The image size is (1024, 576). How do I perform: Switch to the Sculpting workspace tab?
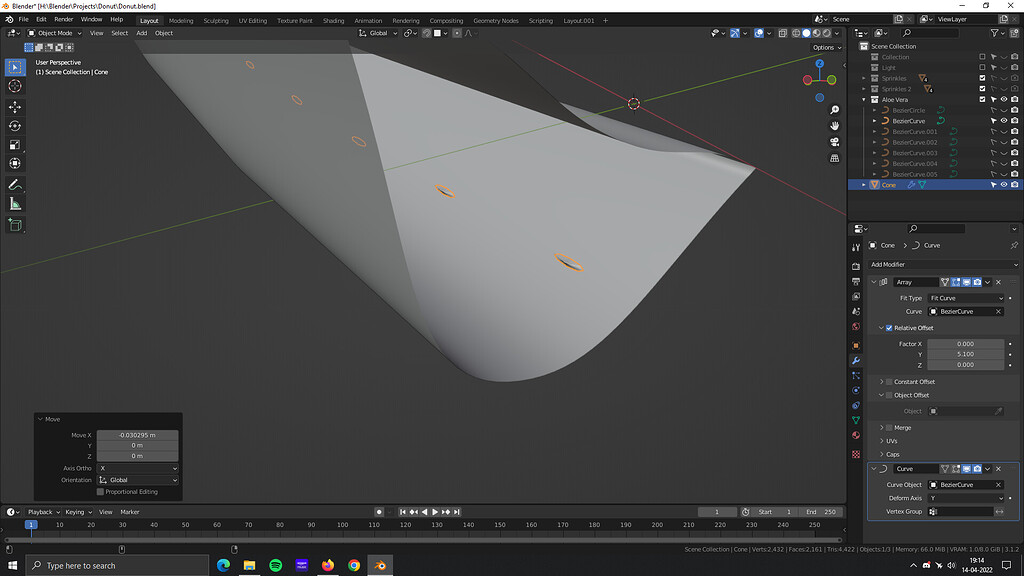[216, 20]
